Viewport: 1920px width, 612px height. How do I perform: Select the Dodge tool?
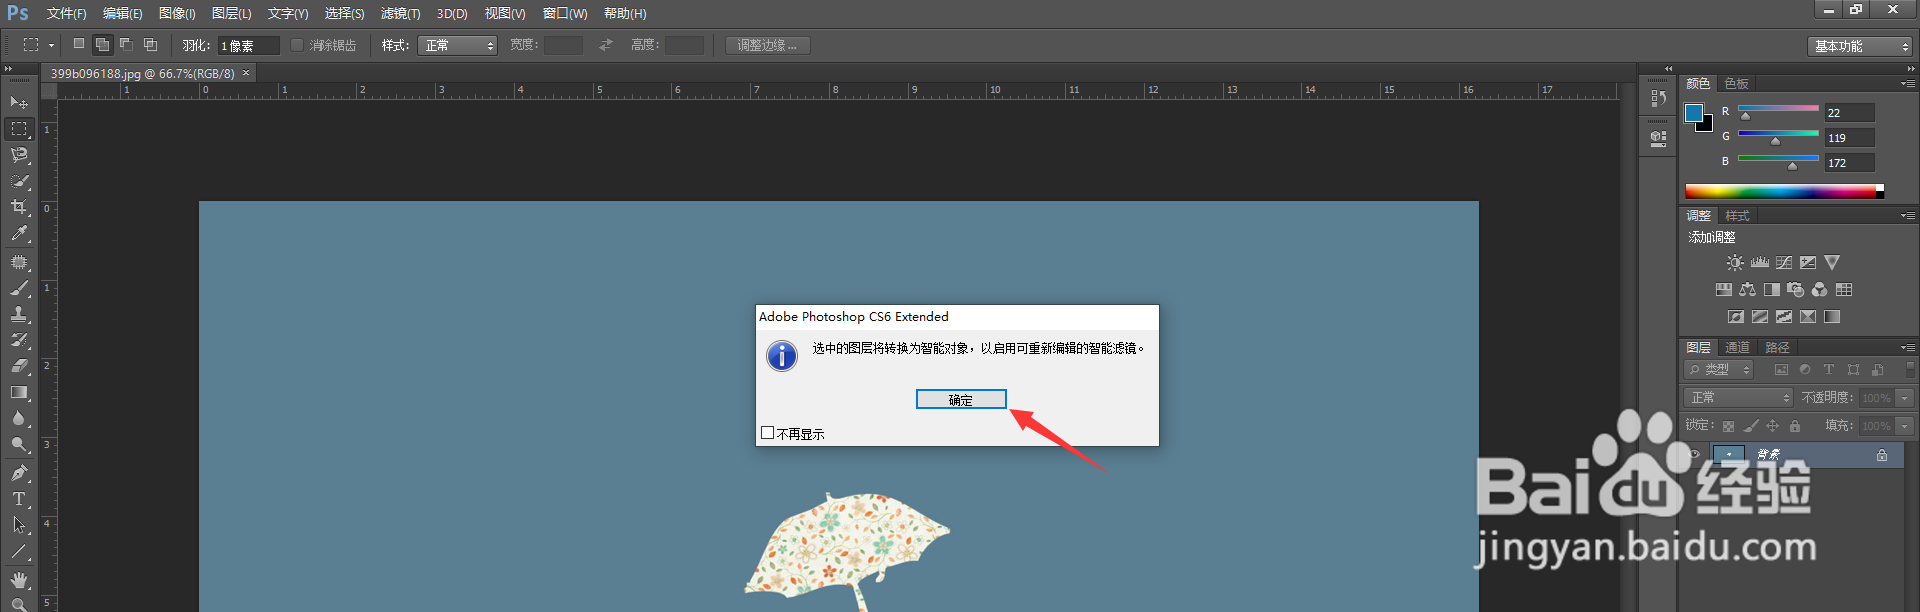click(x=19, y=445)
